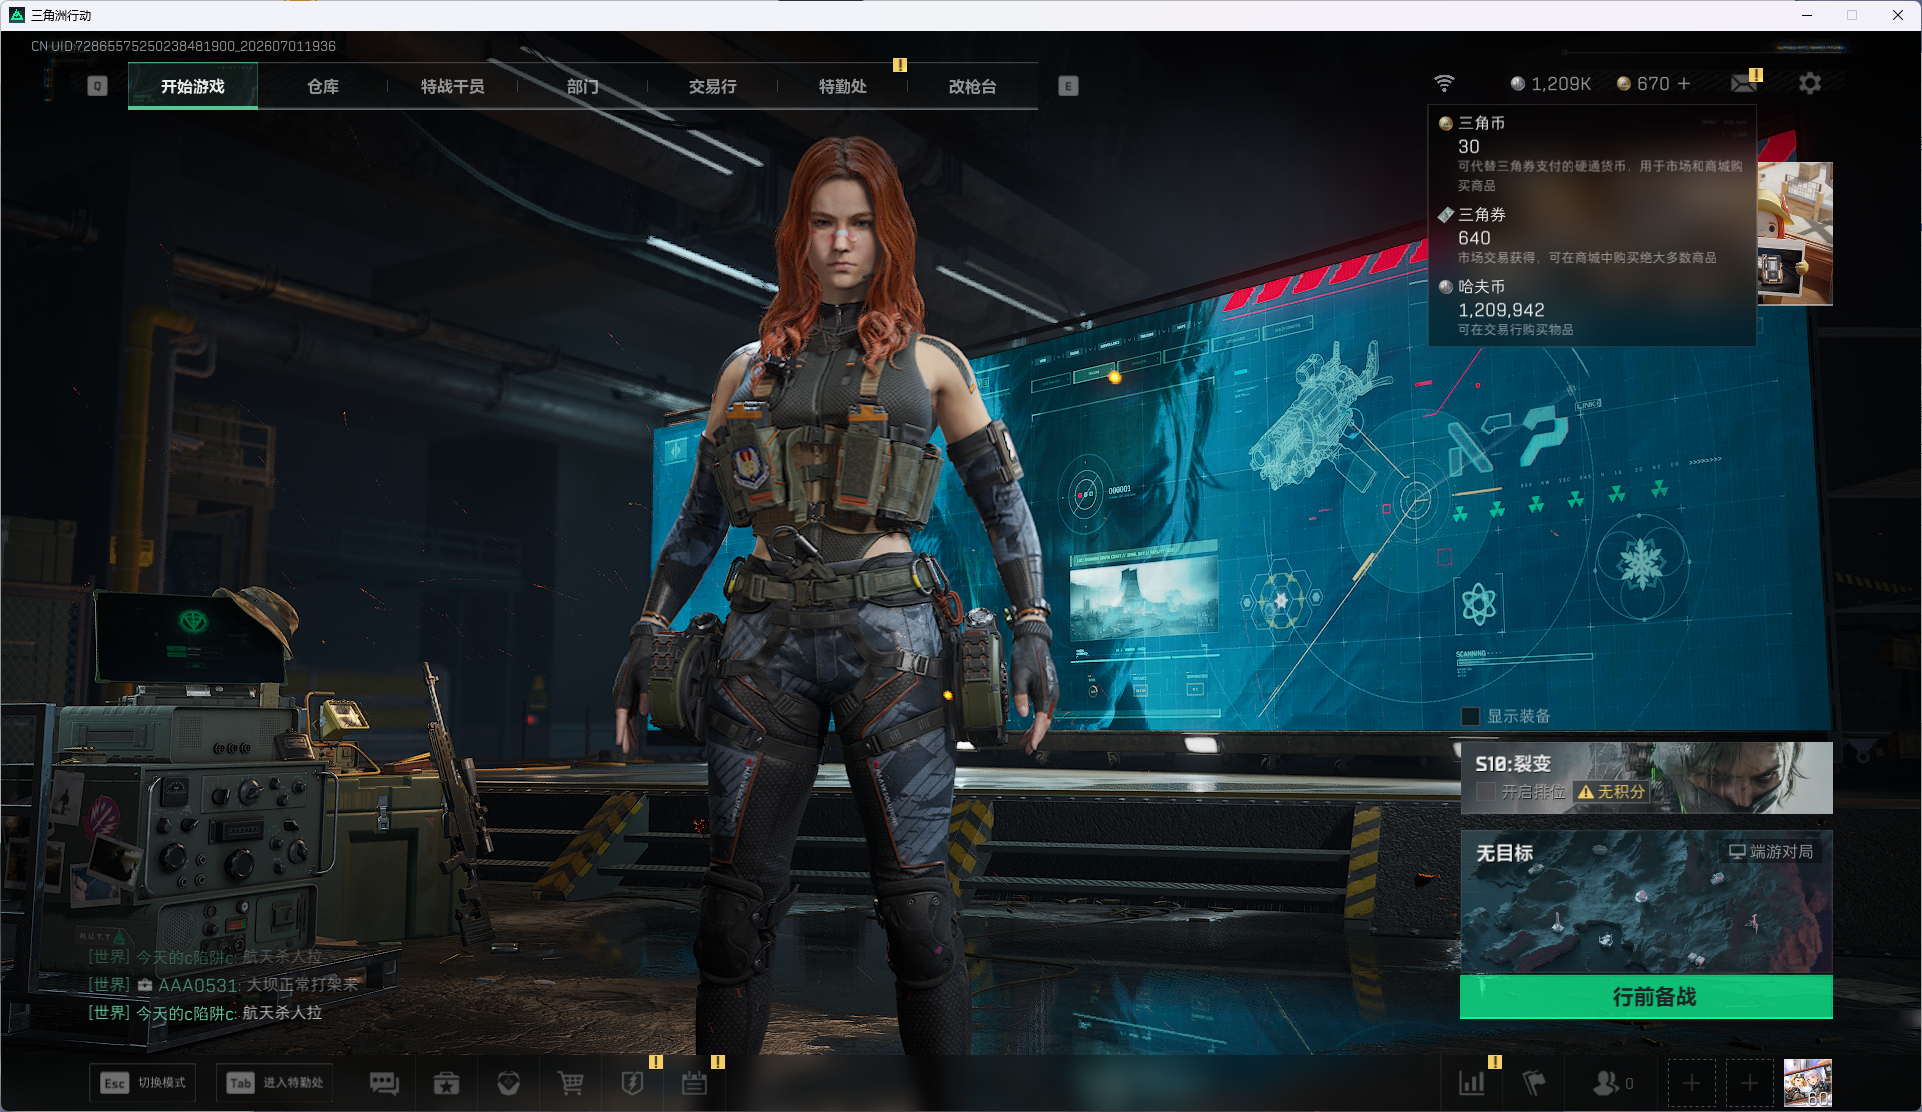
Task: Minimize the 三角洲行动 window
Action: 1807,15
